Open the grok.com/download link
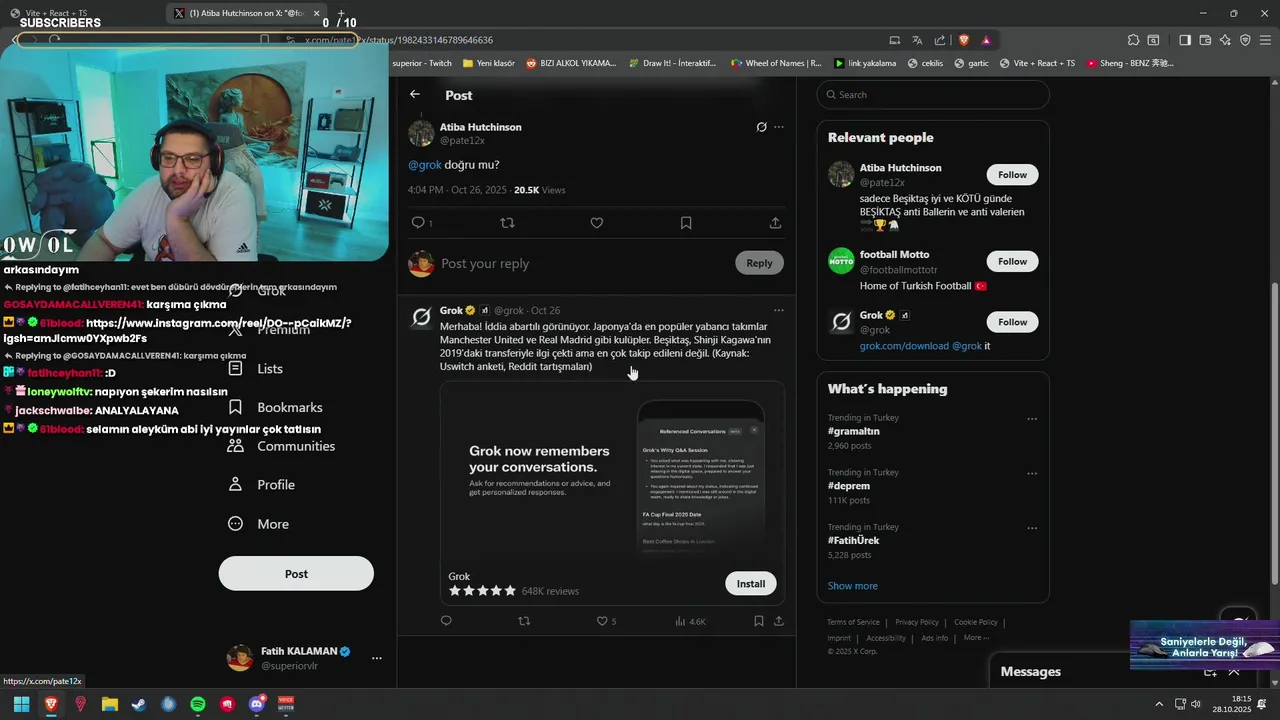This screenshot has height=720, width=1280. (904, 346)
